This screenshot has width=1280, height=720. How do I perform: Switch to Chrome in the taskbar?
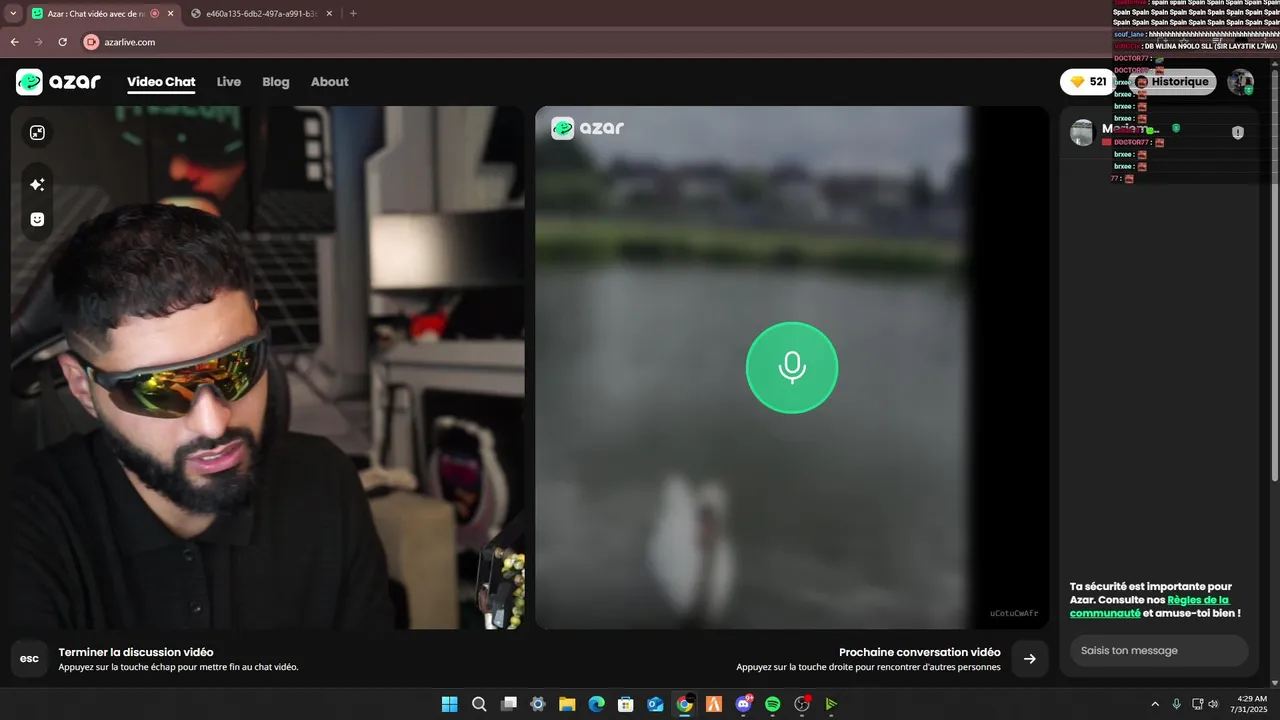[684, 704]
